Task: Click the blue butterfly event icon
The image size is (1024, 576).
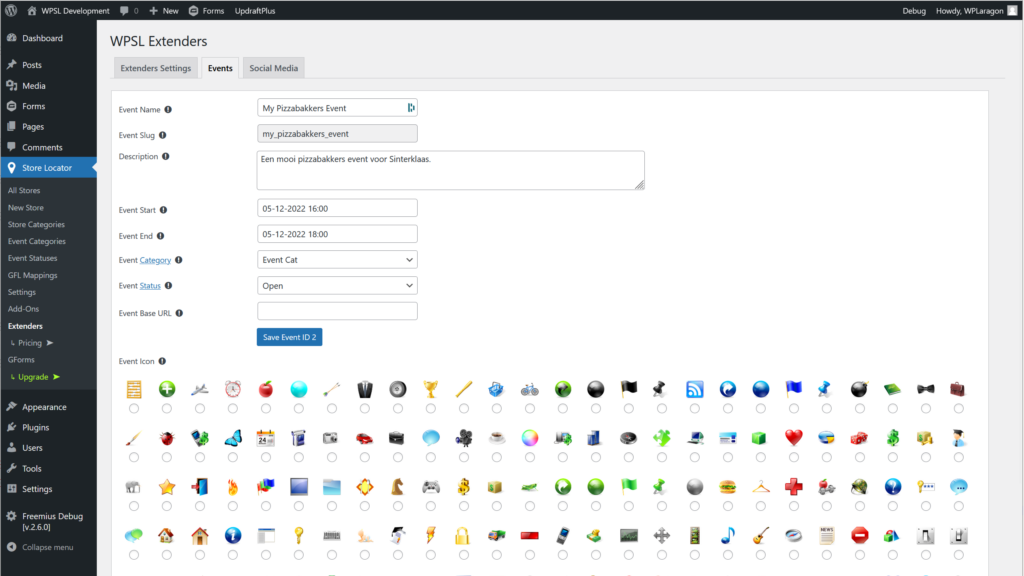Action: (x=233, y=437)
